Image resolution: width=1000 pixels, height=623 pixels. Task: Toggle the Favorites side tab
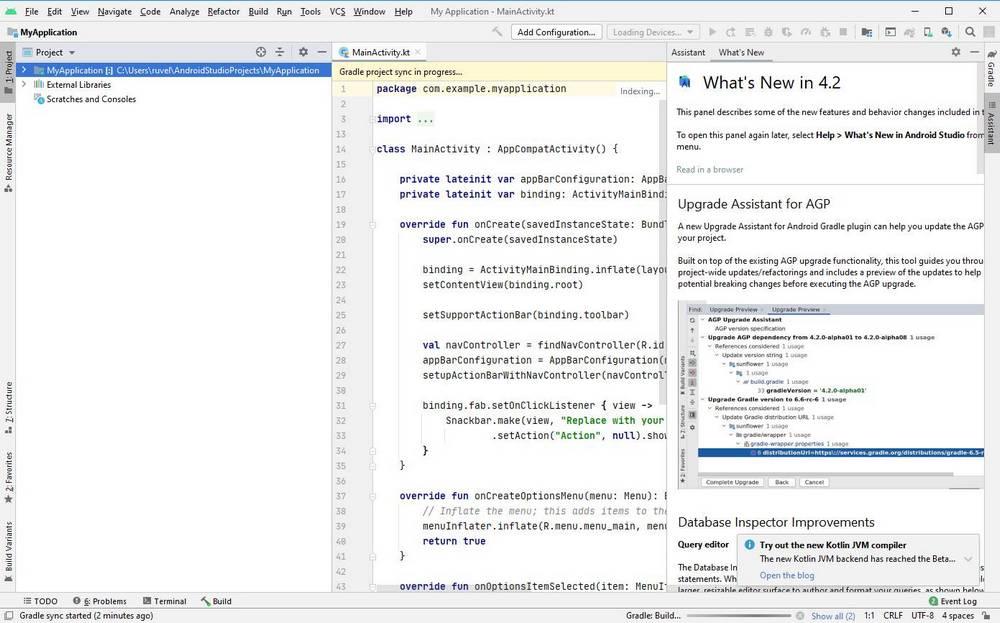coord(8,478)
